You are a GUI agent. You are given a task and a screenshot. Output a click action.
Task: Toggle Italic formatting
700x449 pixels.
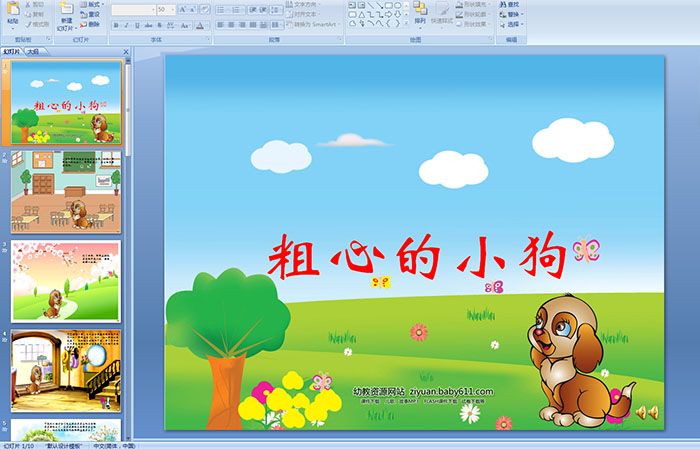click(126, 25)
